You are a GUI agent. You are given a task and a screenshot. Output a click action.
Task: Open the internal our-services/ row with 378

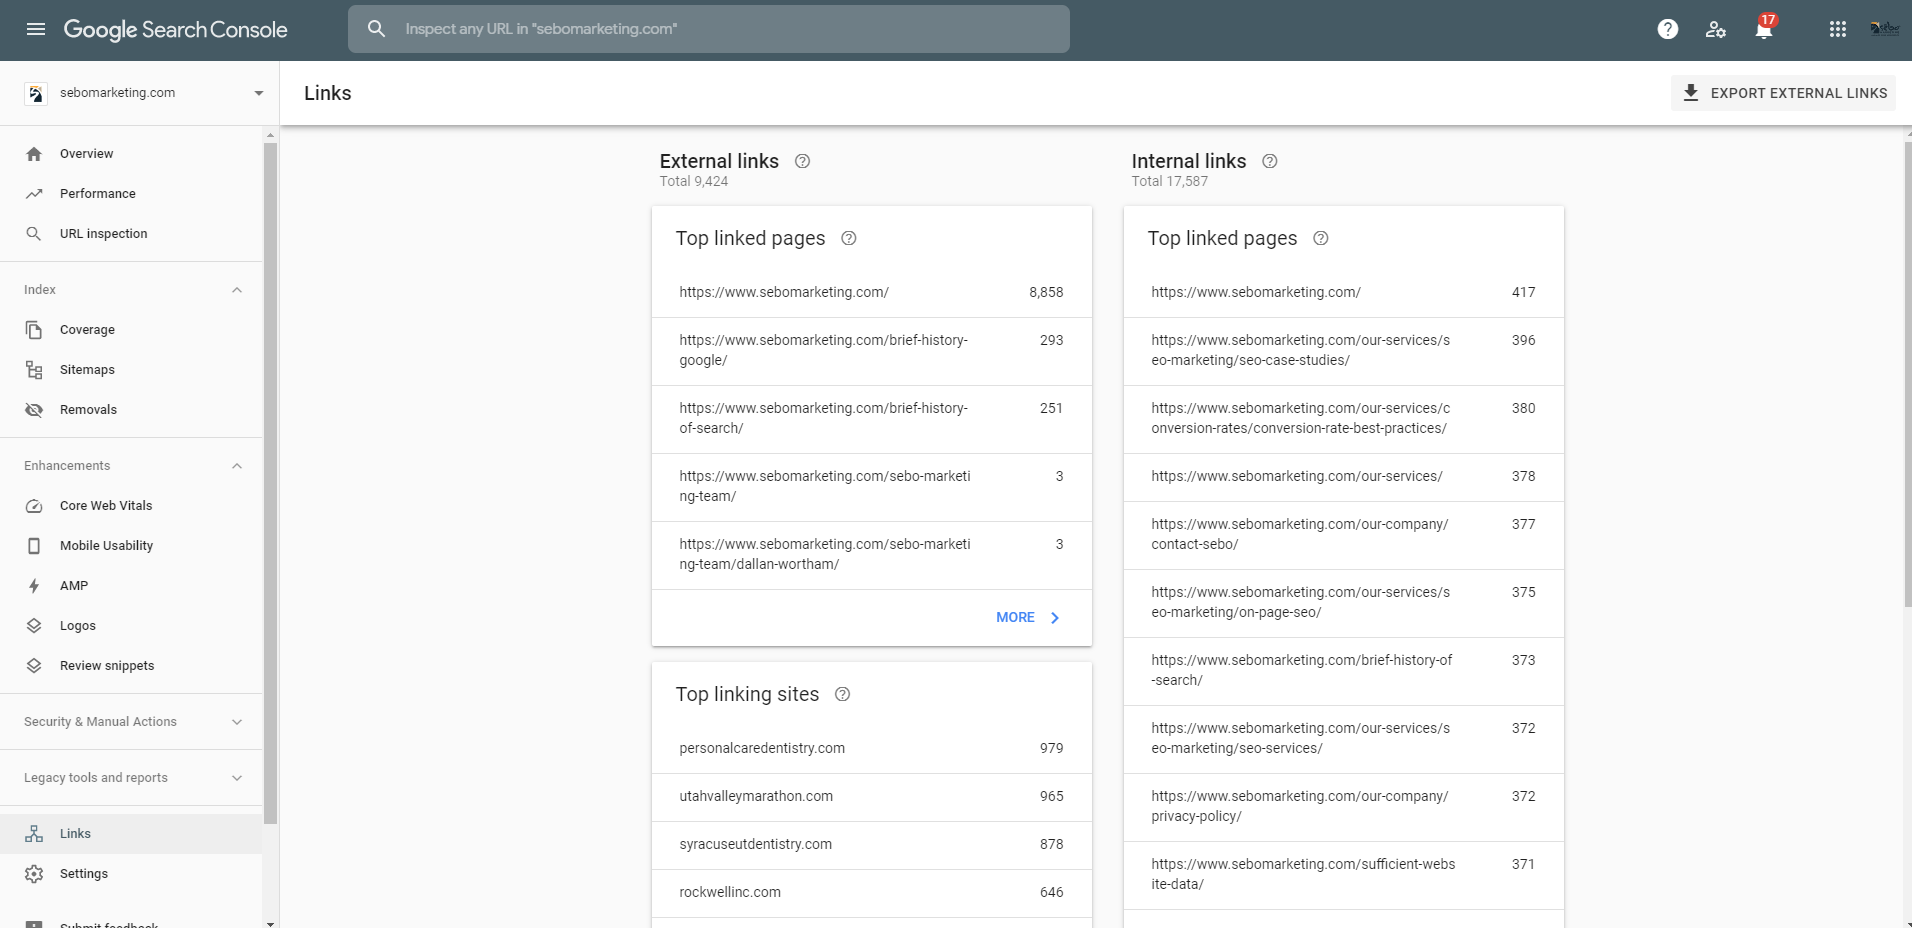pyautogui.click(x=1344, y=477)
